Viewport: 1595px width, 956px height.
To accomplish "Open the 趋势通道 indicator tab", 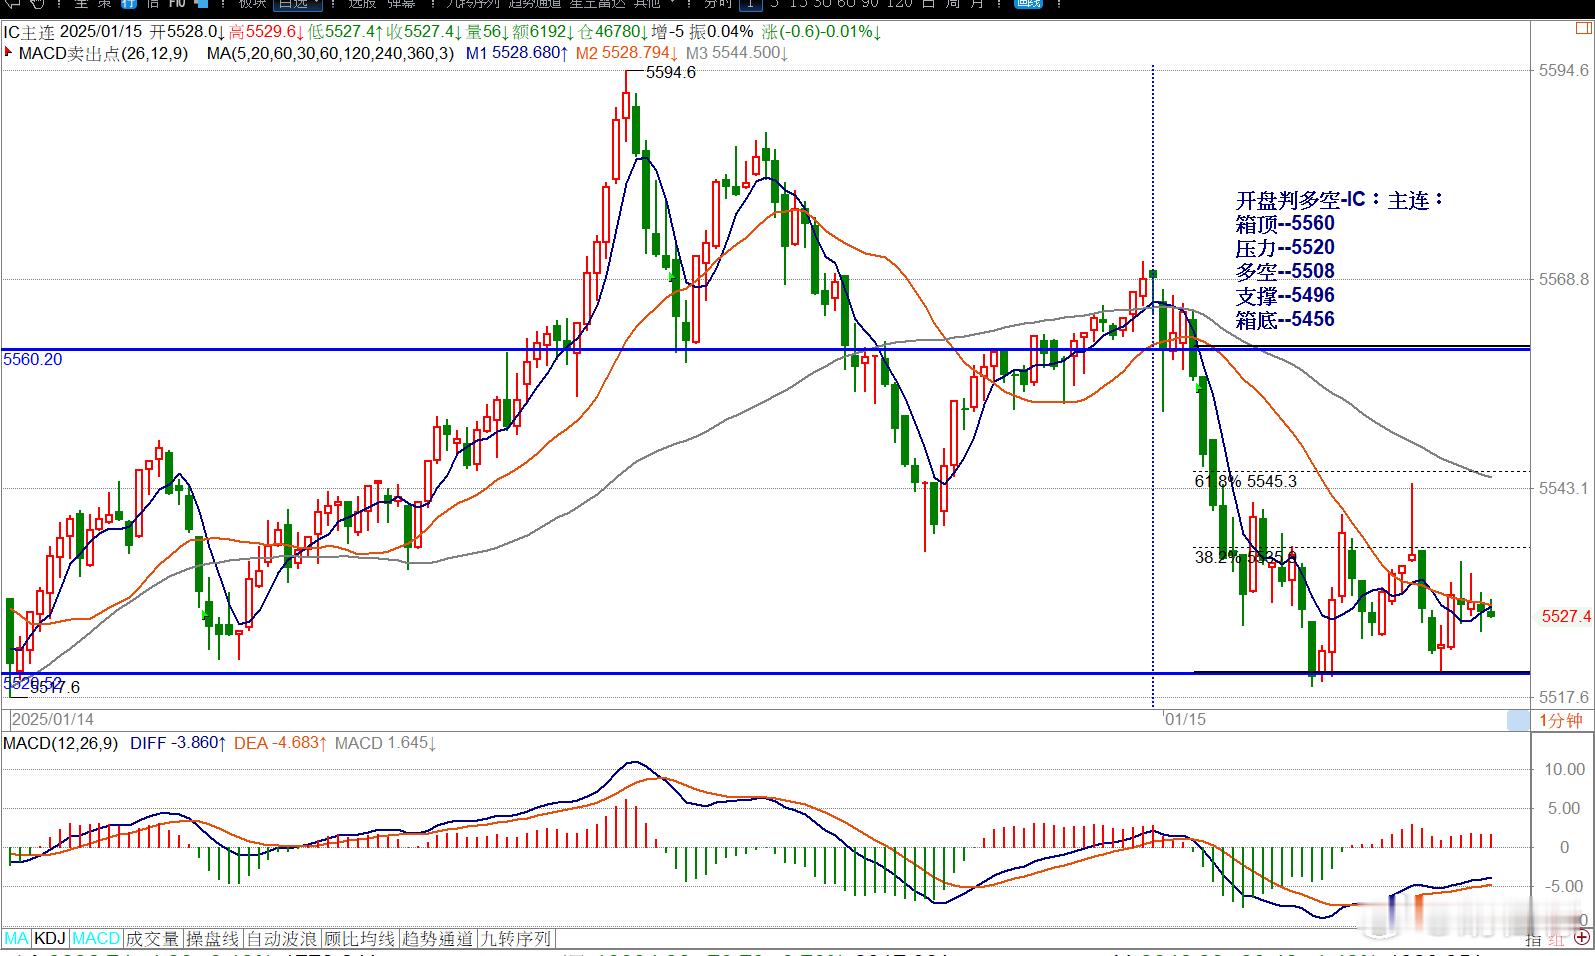I will tap(437, 939).
